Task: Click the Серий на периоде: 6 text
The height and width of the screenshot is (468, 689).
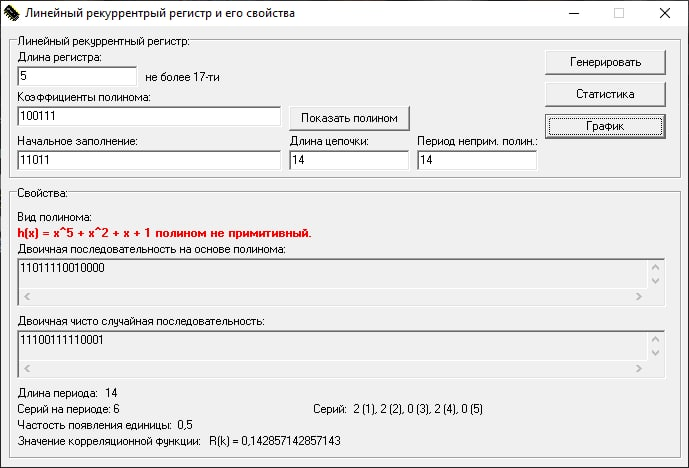Action: (68, 409)
